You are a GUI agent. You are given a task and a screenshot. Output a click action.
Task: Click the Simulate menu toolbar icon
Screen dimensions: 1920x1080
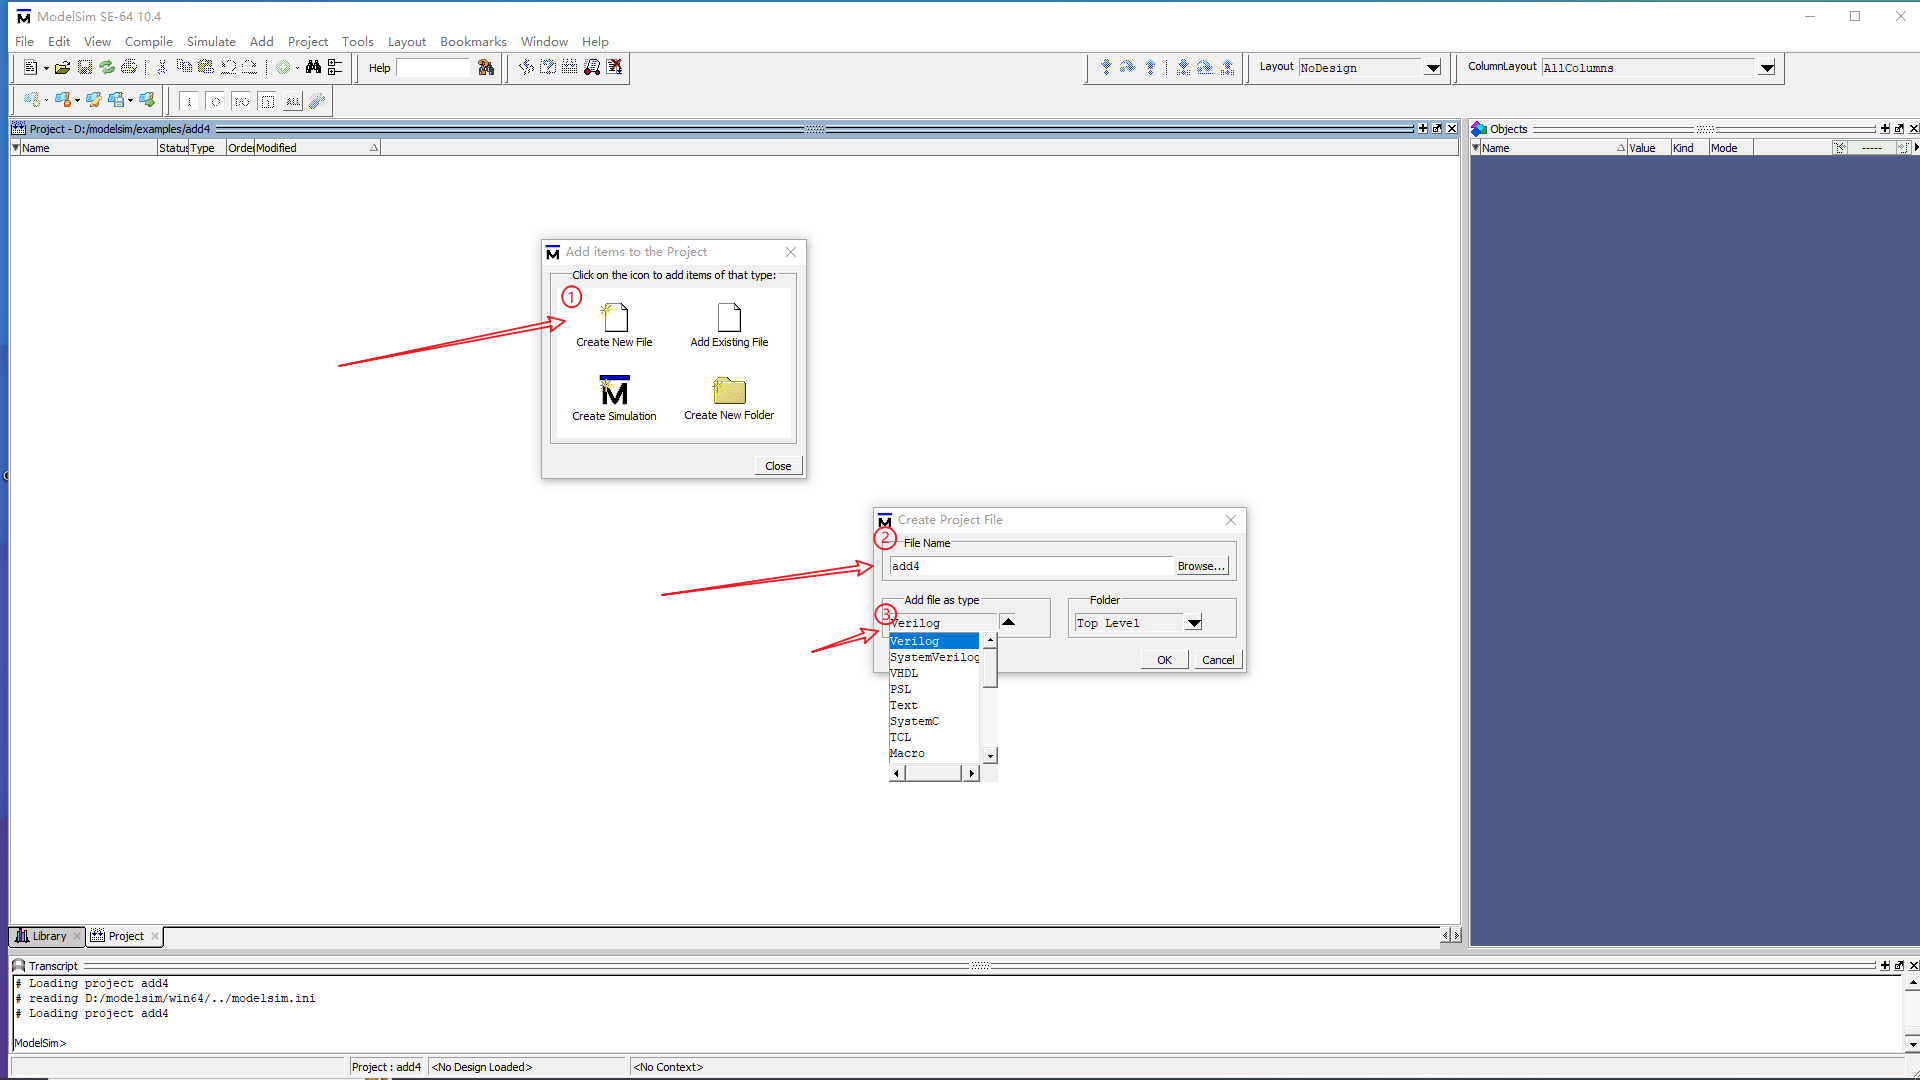pyautogui.click(x=210, y=41)
